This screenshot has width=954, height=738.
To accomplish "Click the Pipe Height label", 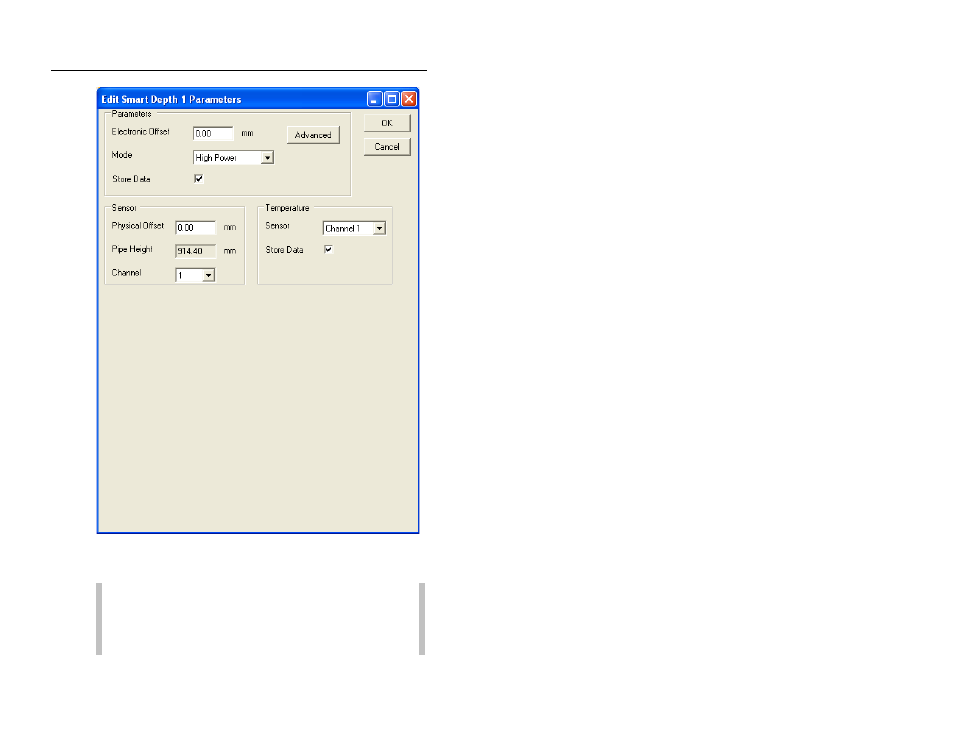I will pyautogui.click(x=132, y=249).
